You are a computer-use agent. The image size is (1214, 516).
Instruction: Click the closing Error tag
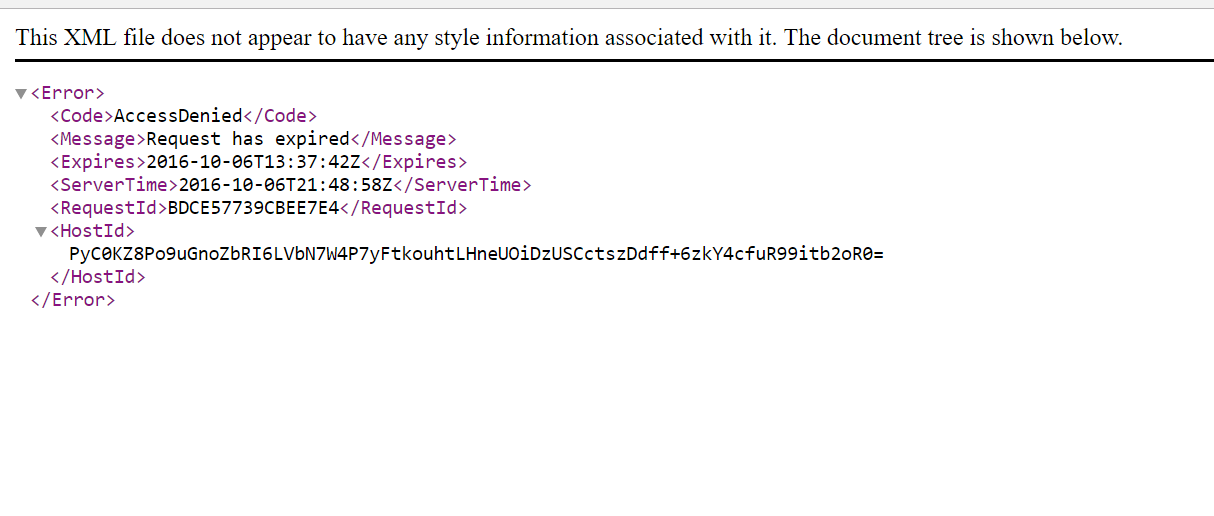pos(73,300)
